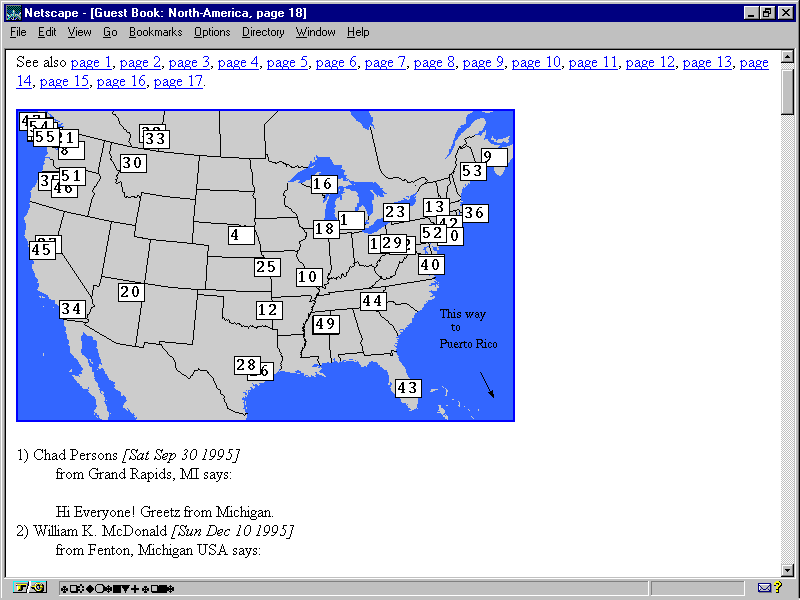
Task: Click map marker 34 in southern California
Action: [71, 309]
